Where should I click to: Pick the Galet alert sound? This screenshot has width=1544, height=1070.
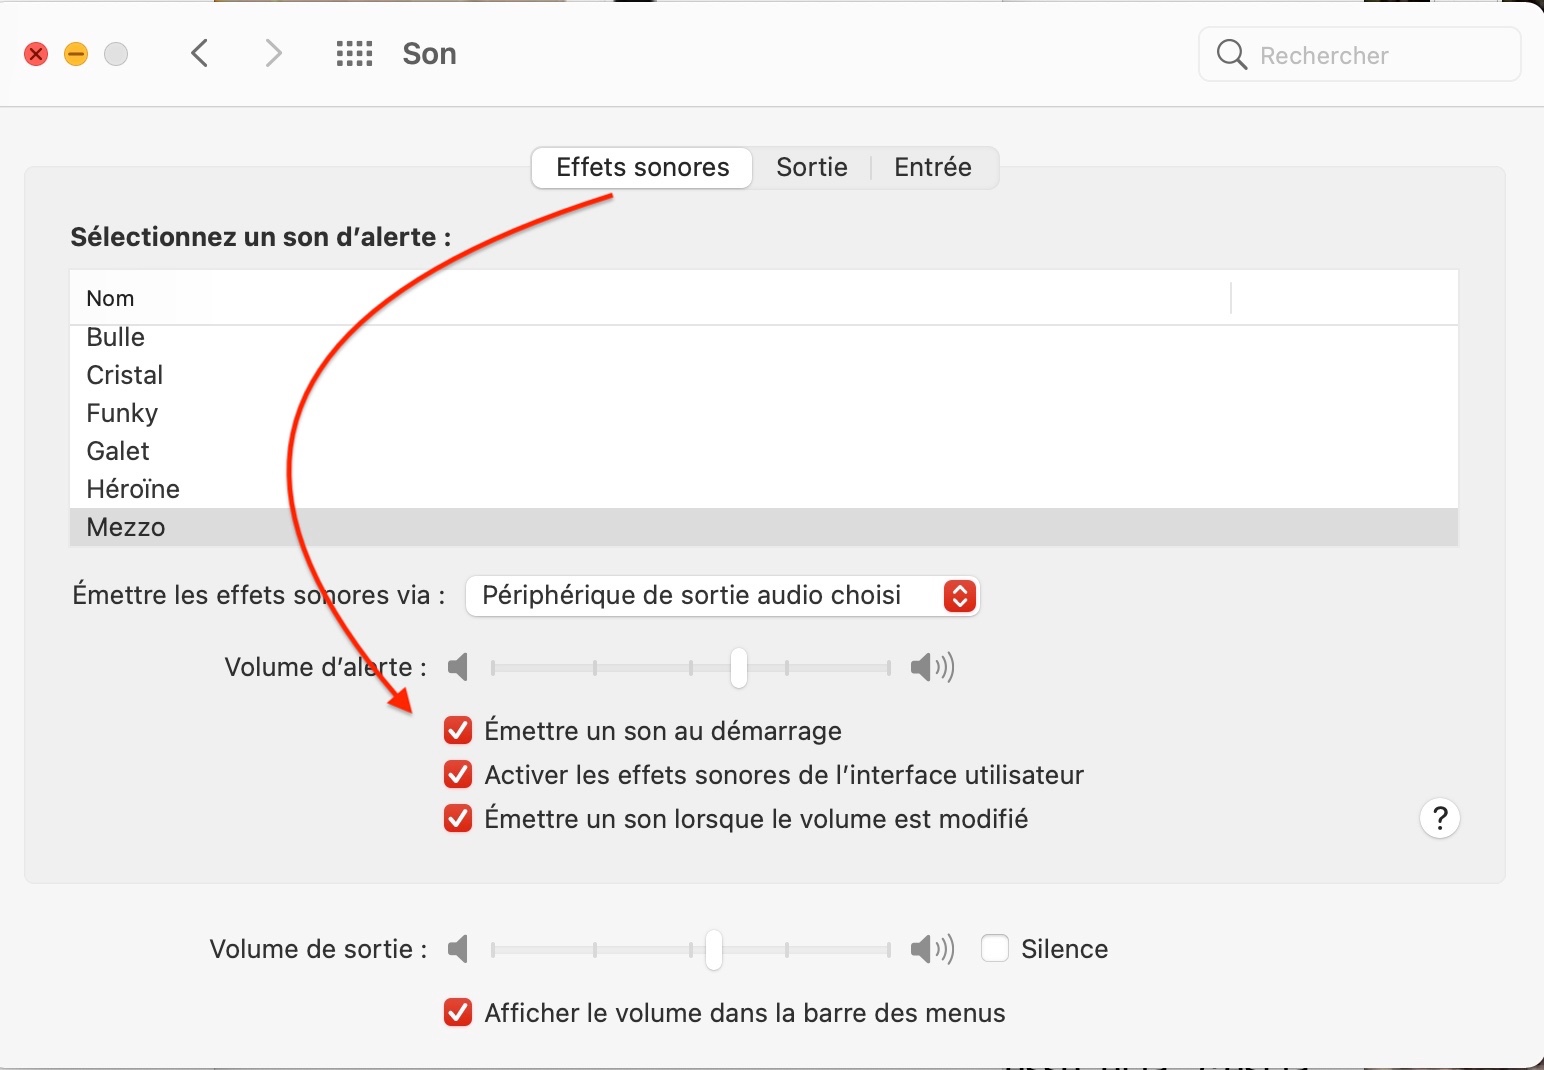(x=764, y=451)
